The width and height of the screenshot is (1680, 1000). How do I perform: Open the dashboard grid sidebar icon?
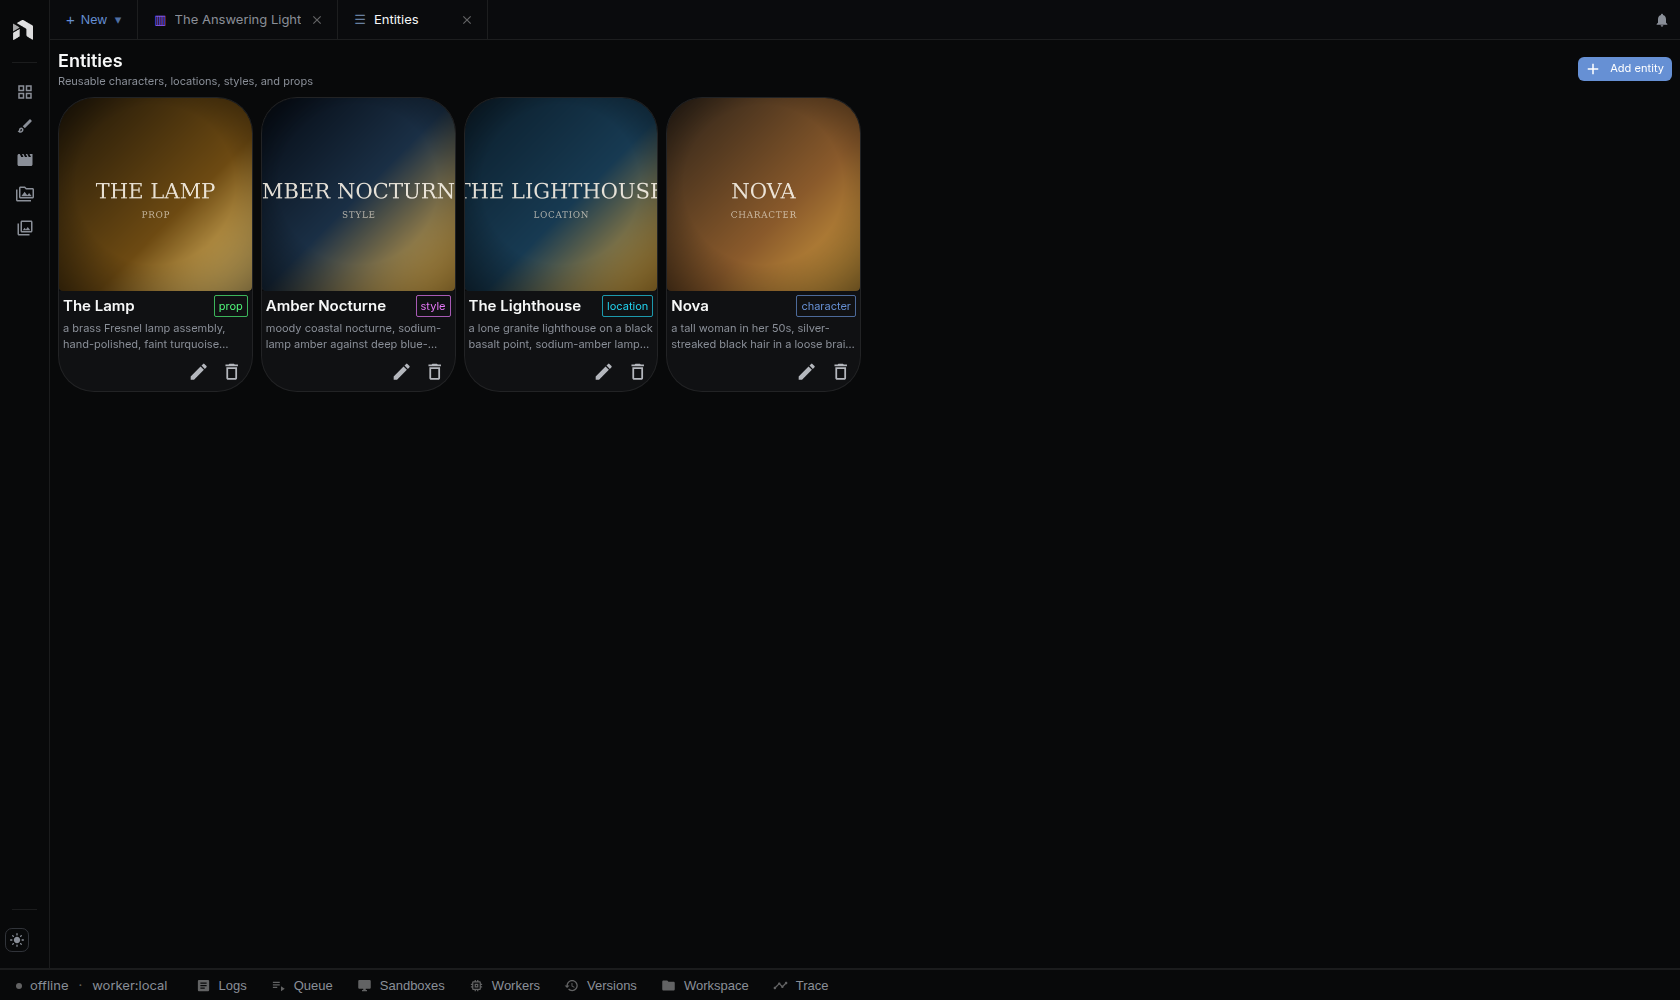pyautogui.click(x=25, y=92)
